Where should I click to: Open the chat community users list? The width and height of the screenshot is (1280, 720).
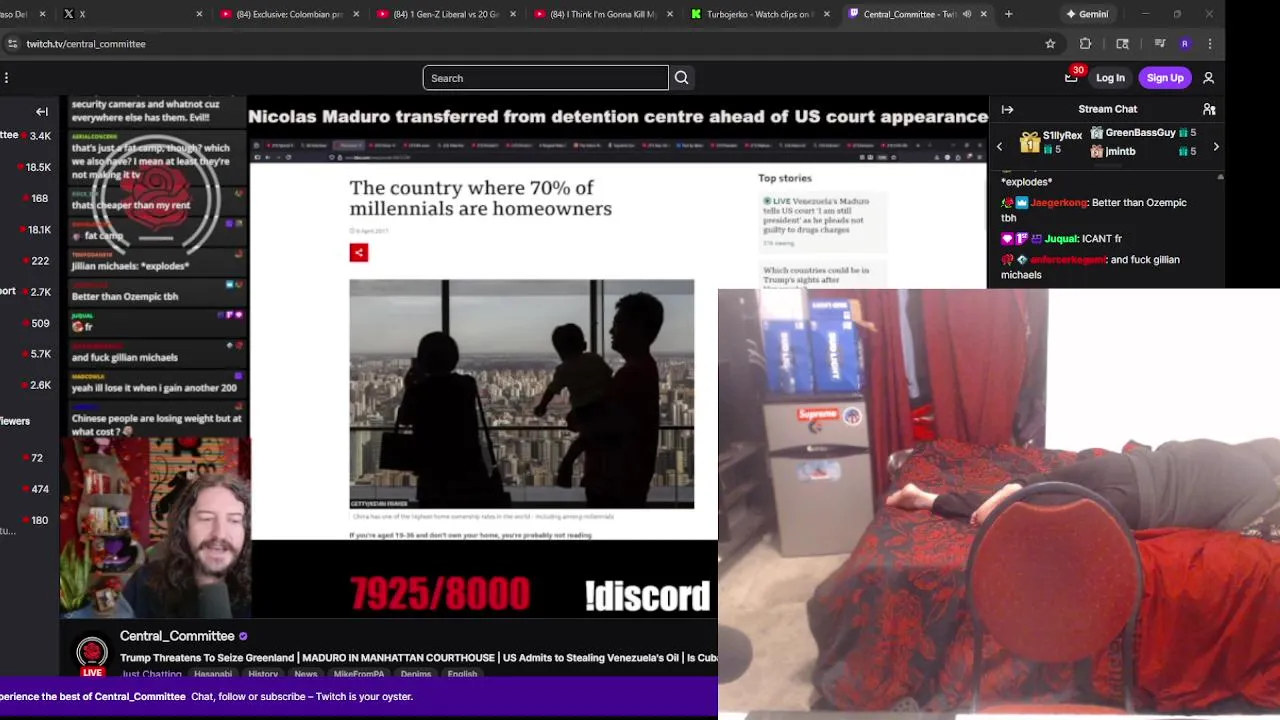coord(1209,109)
